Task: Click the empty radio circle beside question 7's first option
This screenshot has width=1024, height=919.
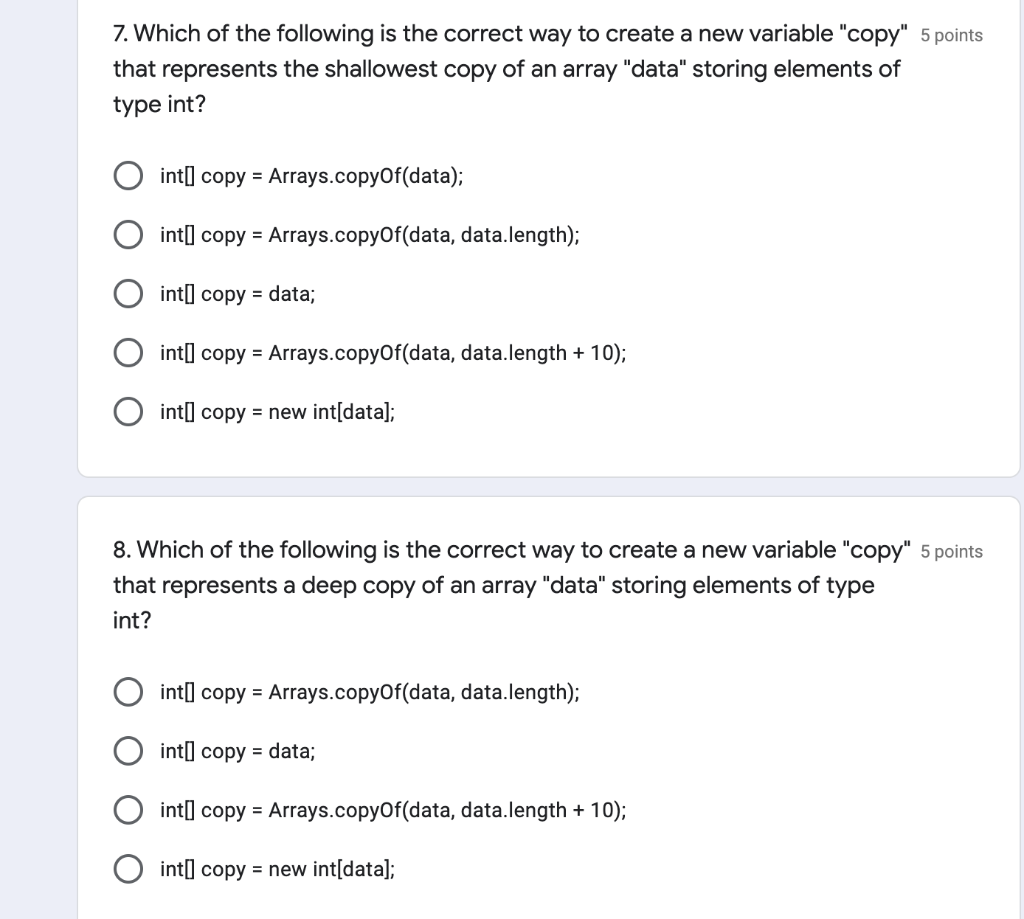Action: 128,175
